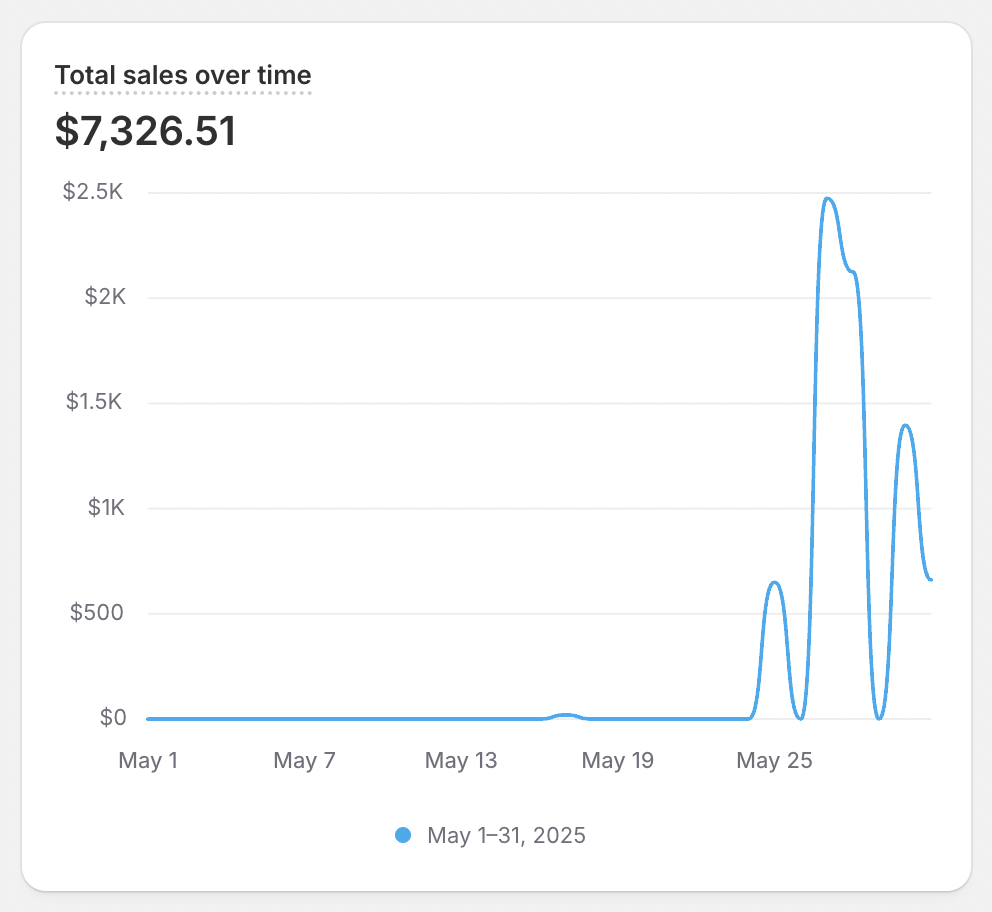Viewport: 992px width, 912px height.
Task: Click the "May 7" x-axis label
Action: [304, 761]
